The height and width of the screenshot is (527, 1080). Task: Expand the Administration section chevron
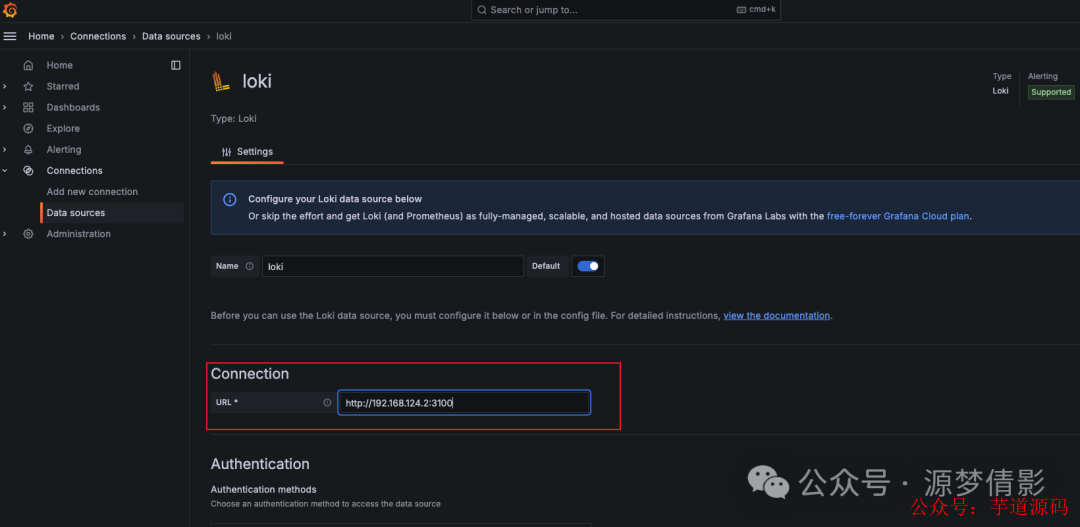pos(5,234)
